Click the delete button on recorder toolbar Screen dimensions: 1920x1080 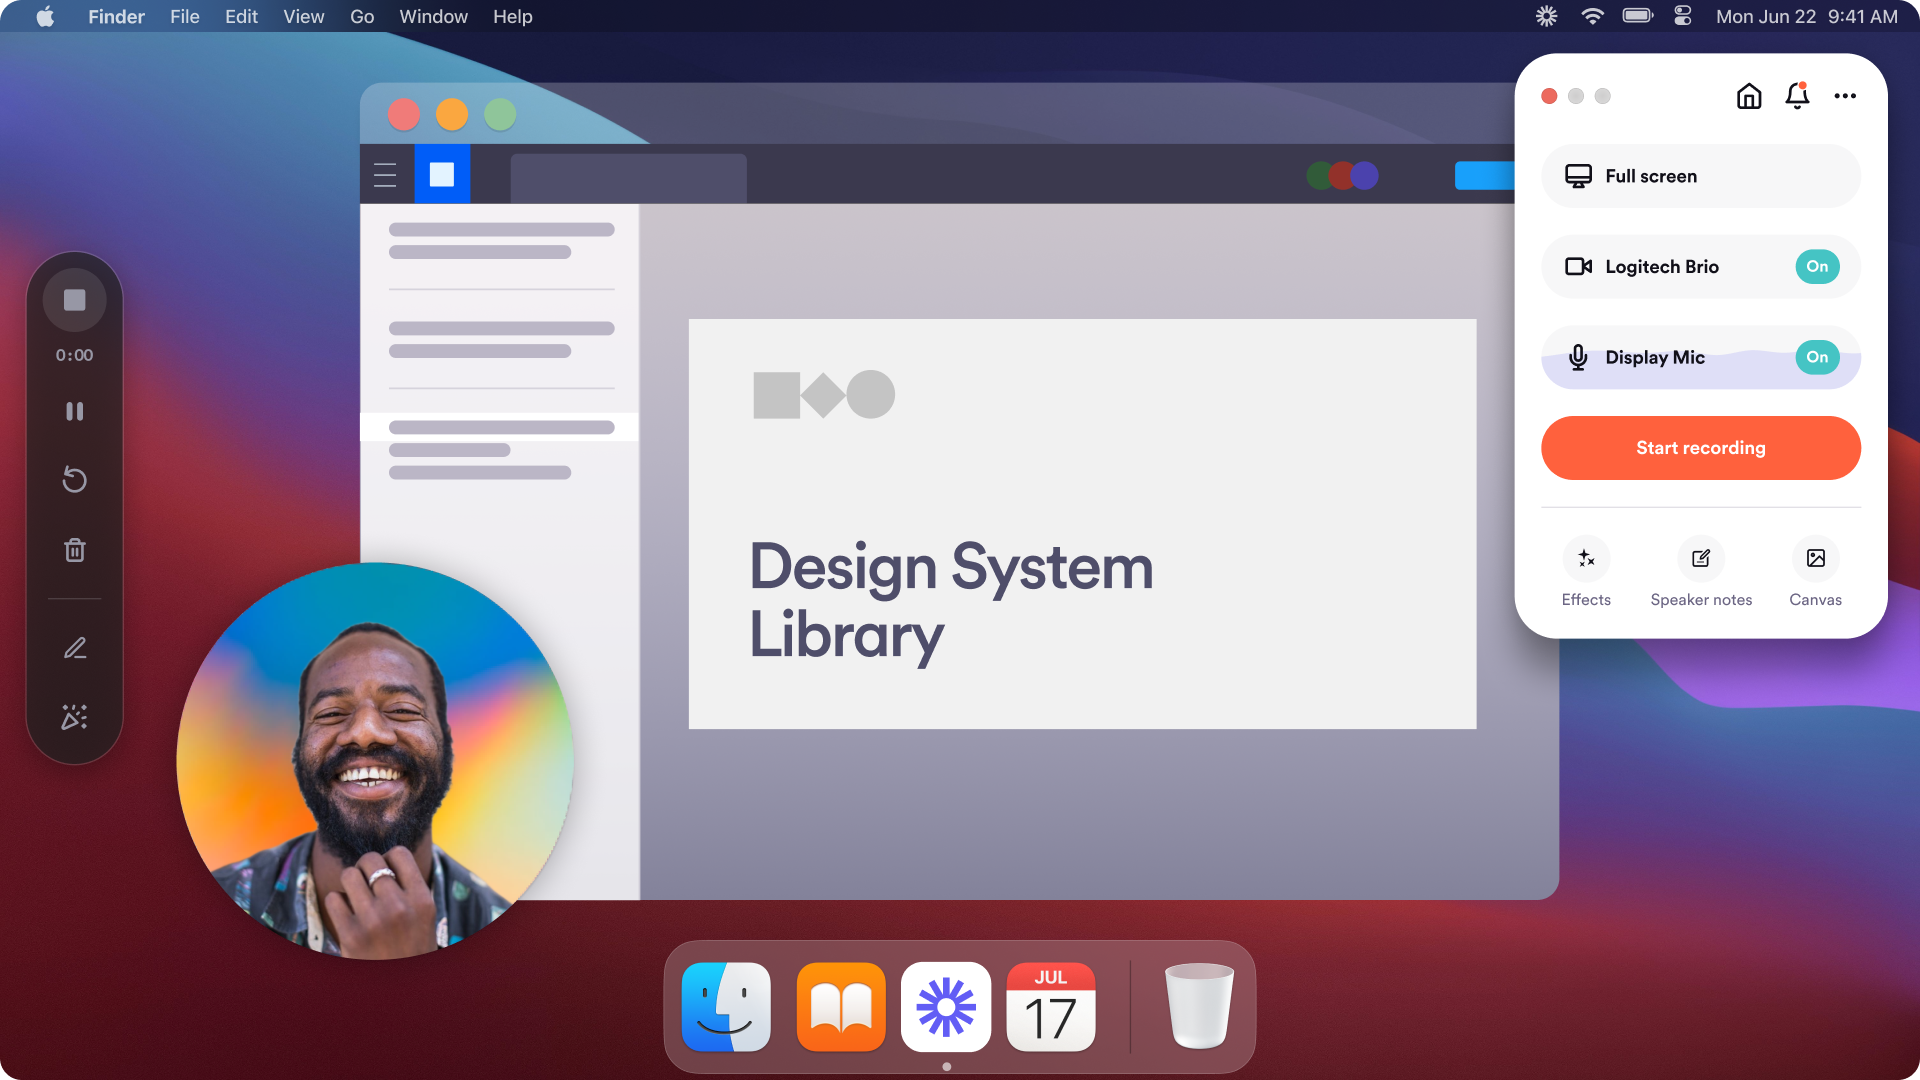pyautogui.click(x=75, y=550)
